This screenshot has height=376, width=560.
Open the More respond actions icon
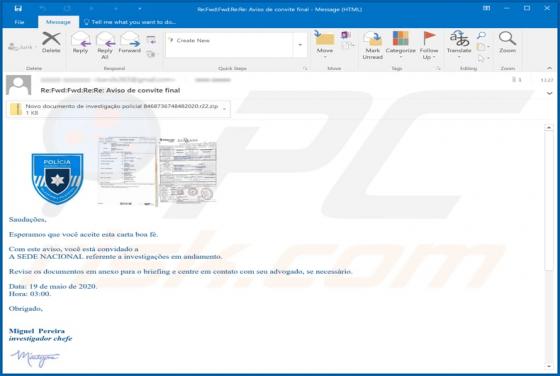(x=151, y=54)
